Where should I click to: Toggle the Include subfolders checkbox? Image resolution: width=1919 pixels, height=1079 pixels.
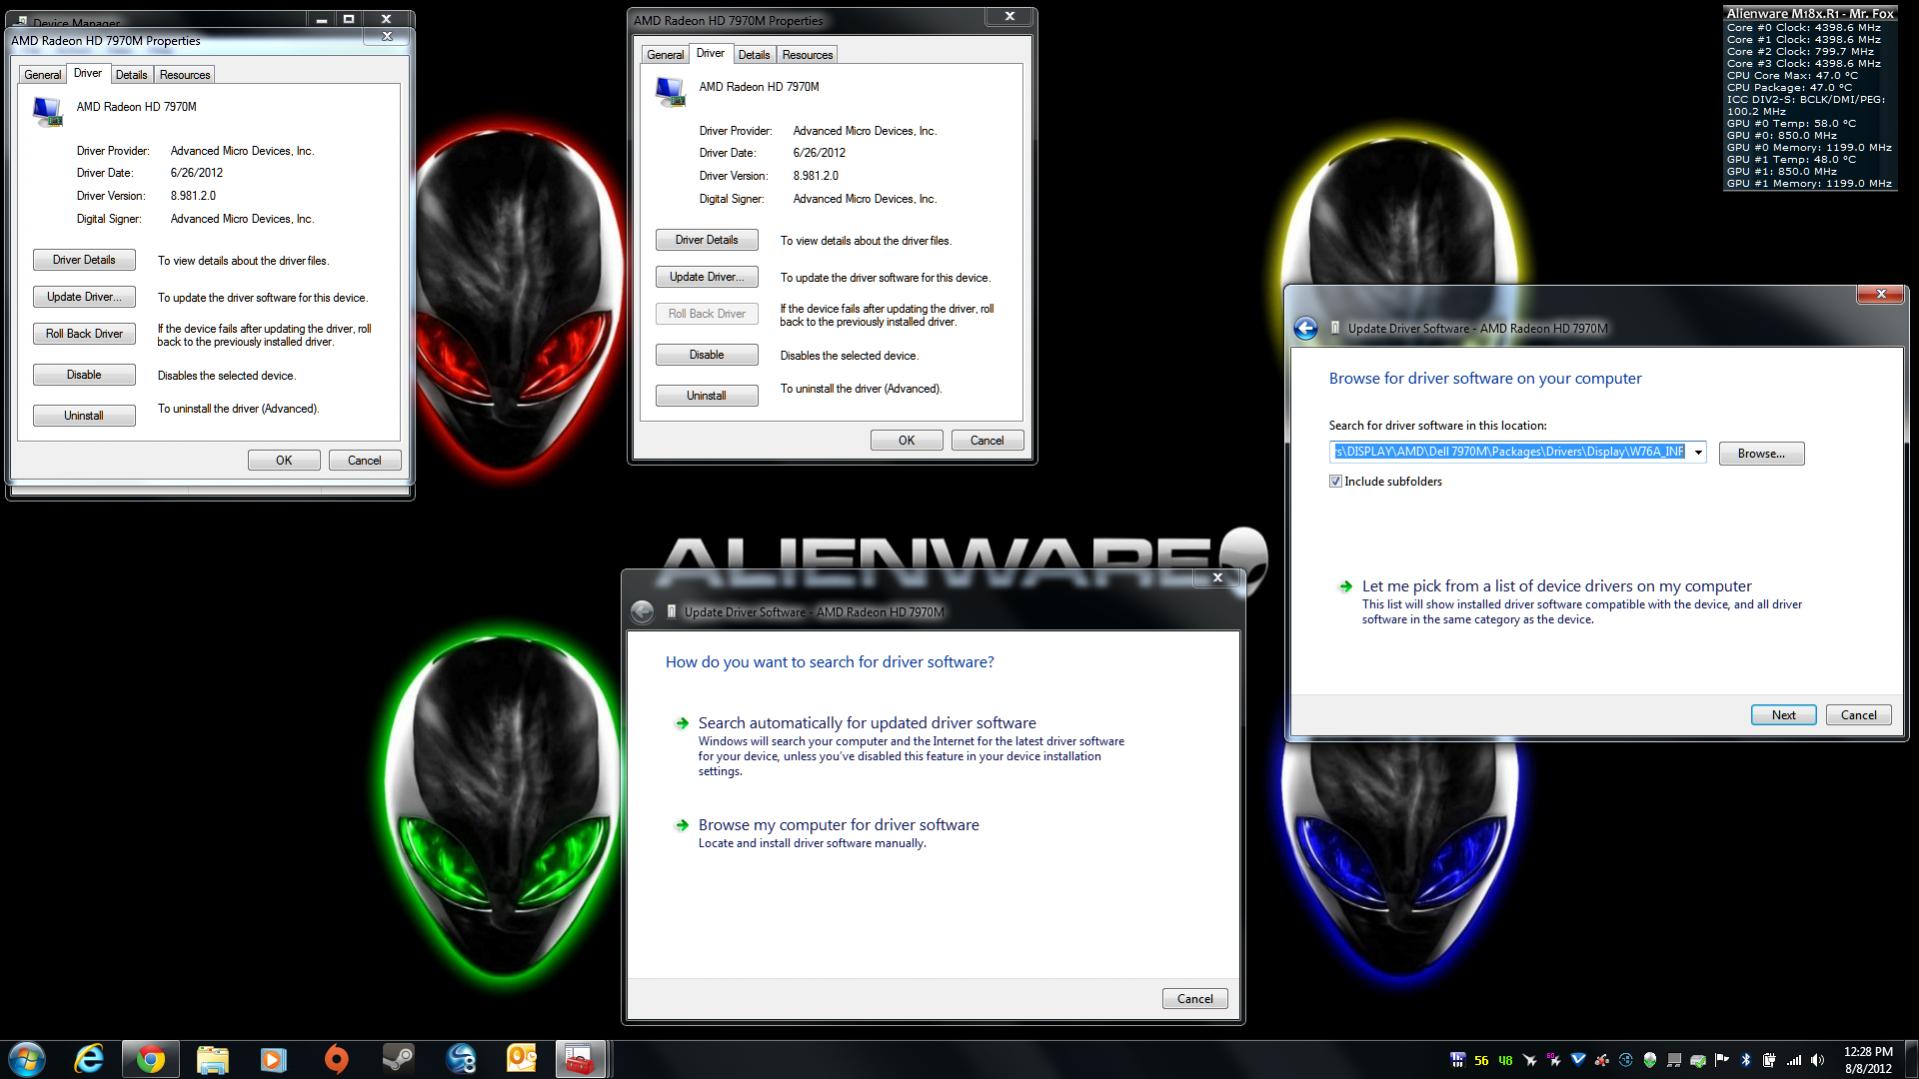1335,481
